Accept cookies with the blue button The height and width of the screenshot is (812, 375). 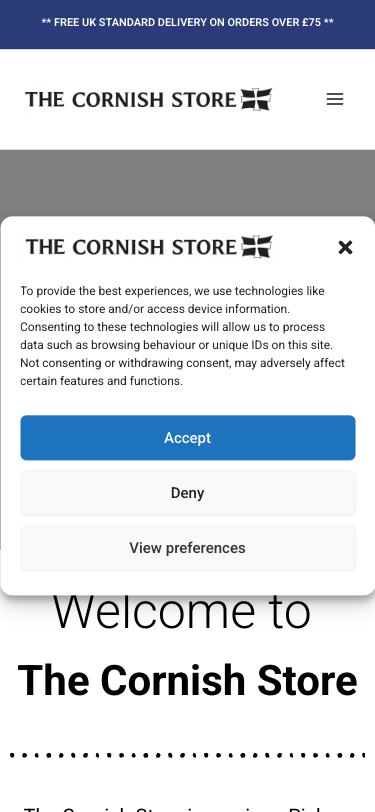[188, 438]
